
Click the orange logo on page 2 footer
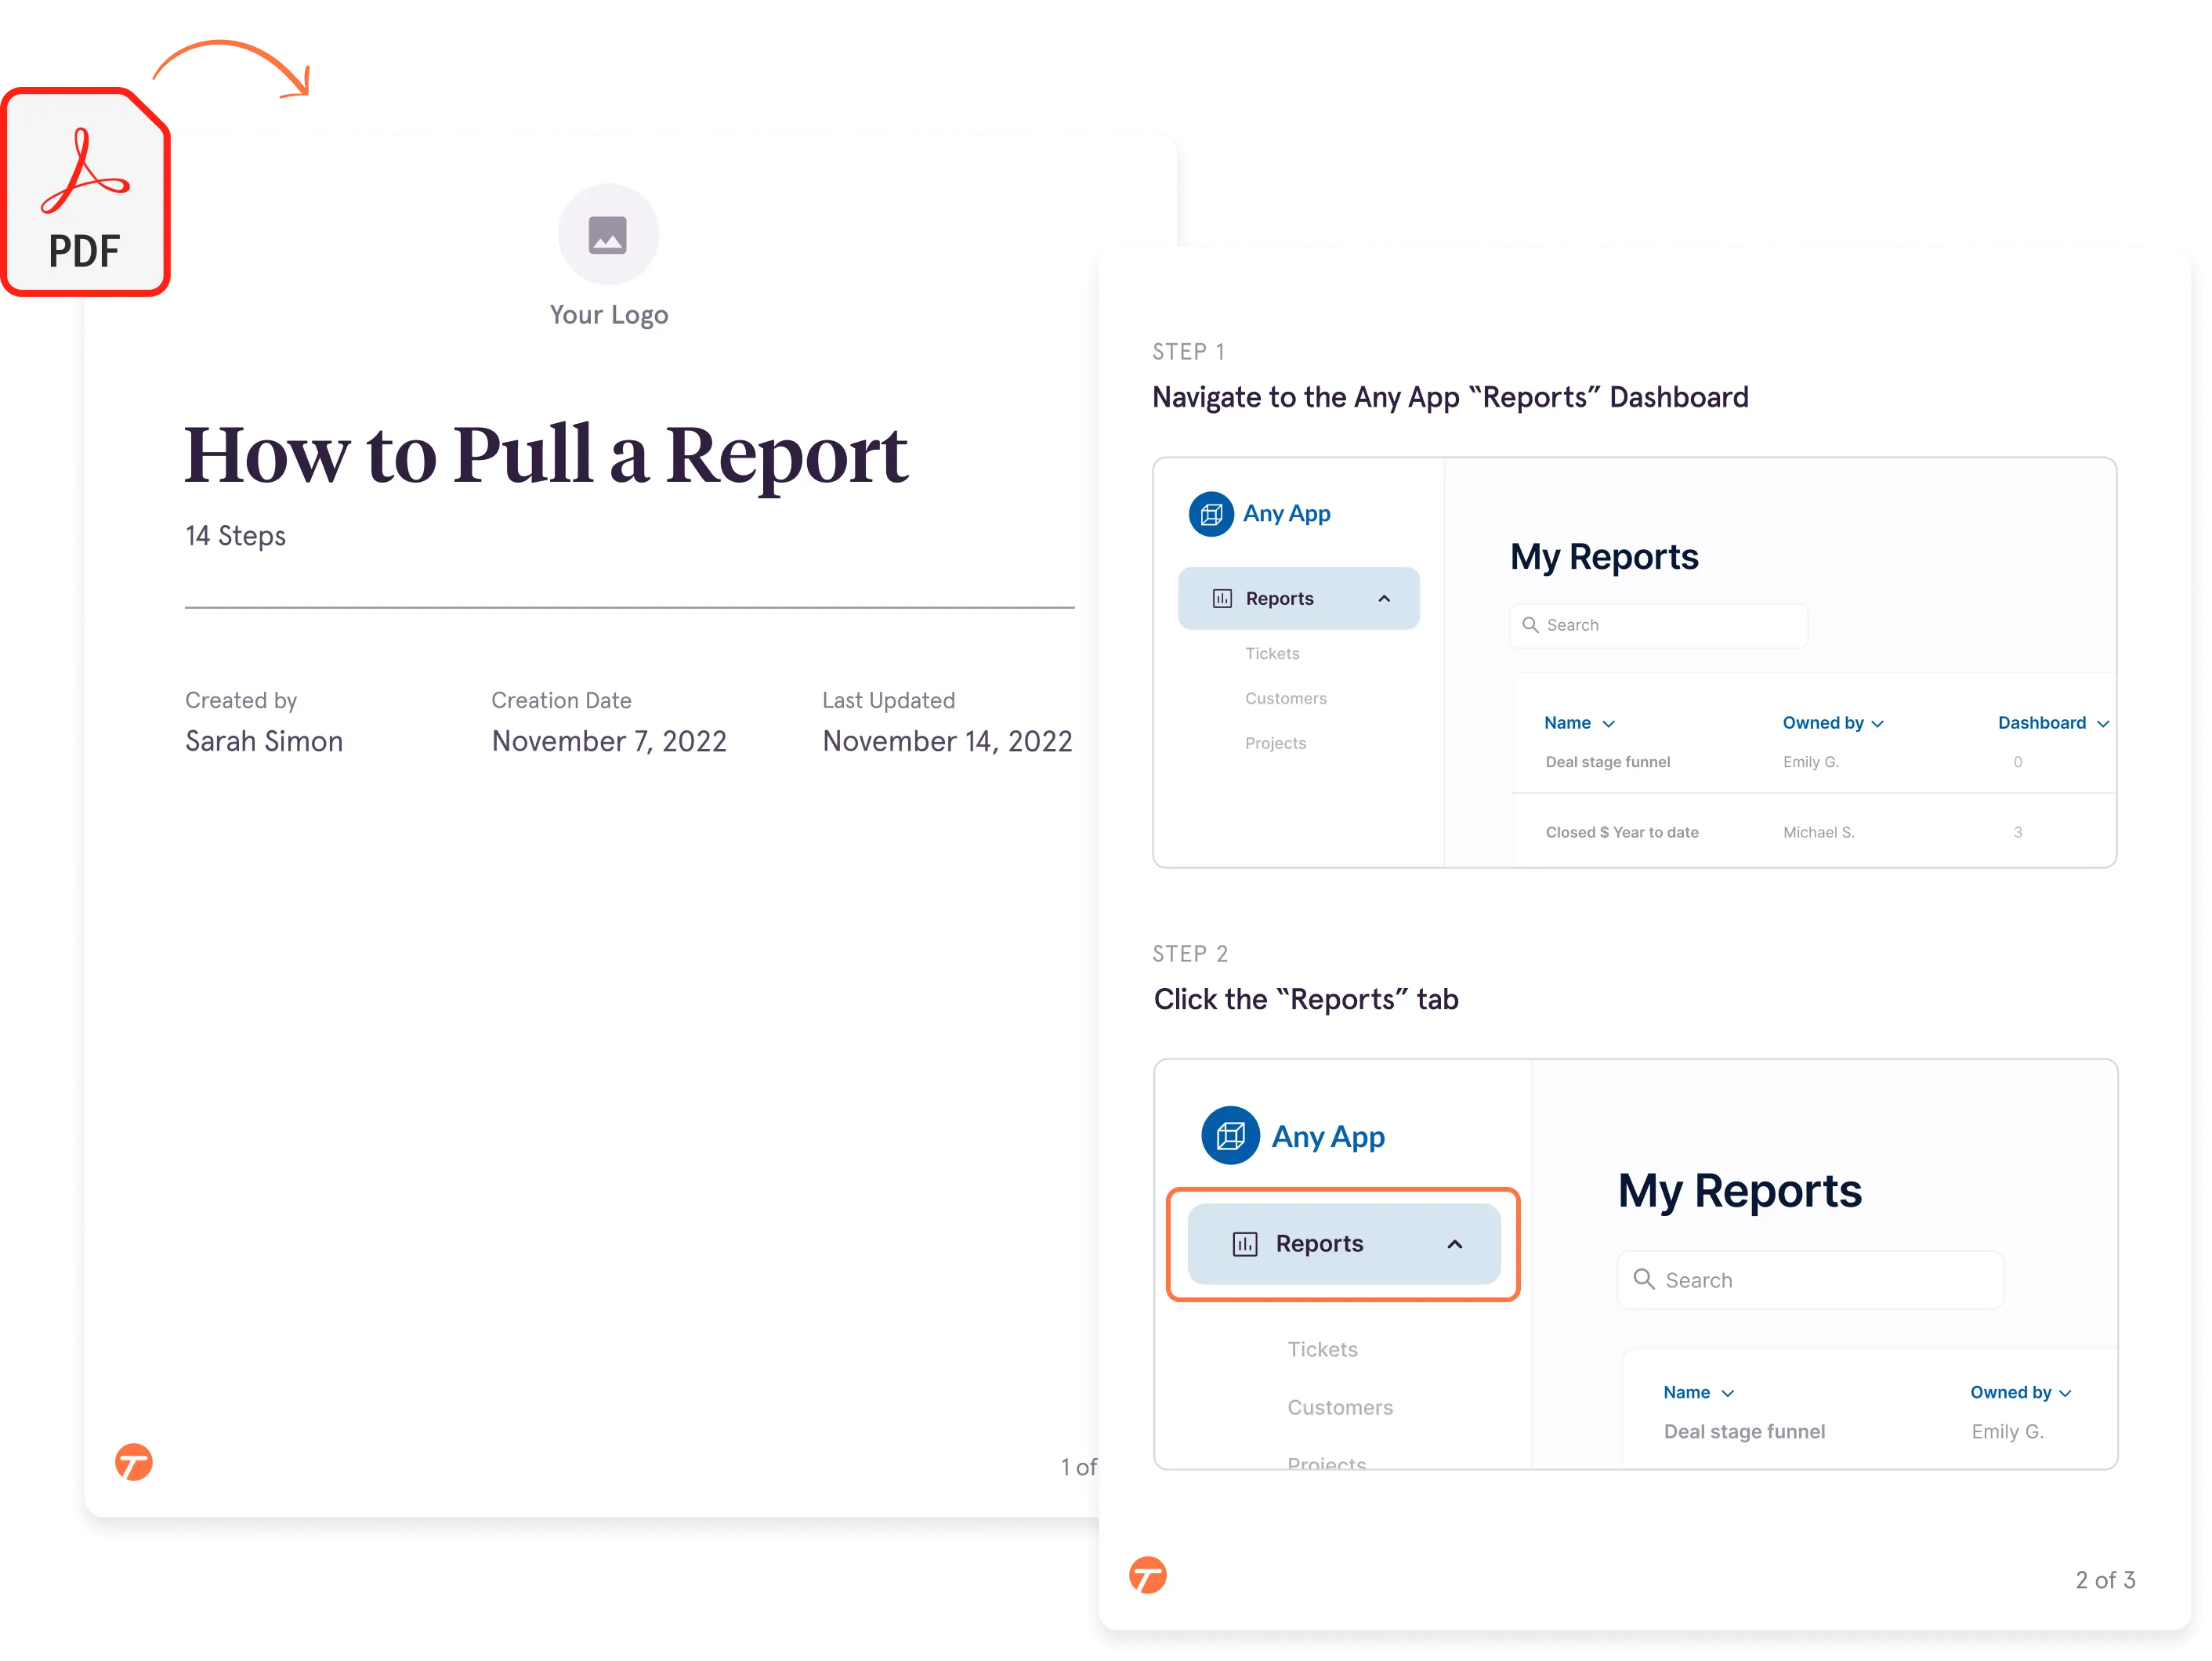pyautogui.click(x=1148, y=1575)
